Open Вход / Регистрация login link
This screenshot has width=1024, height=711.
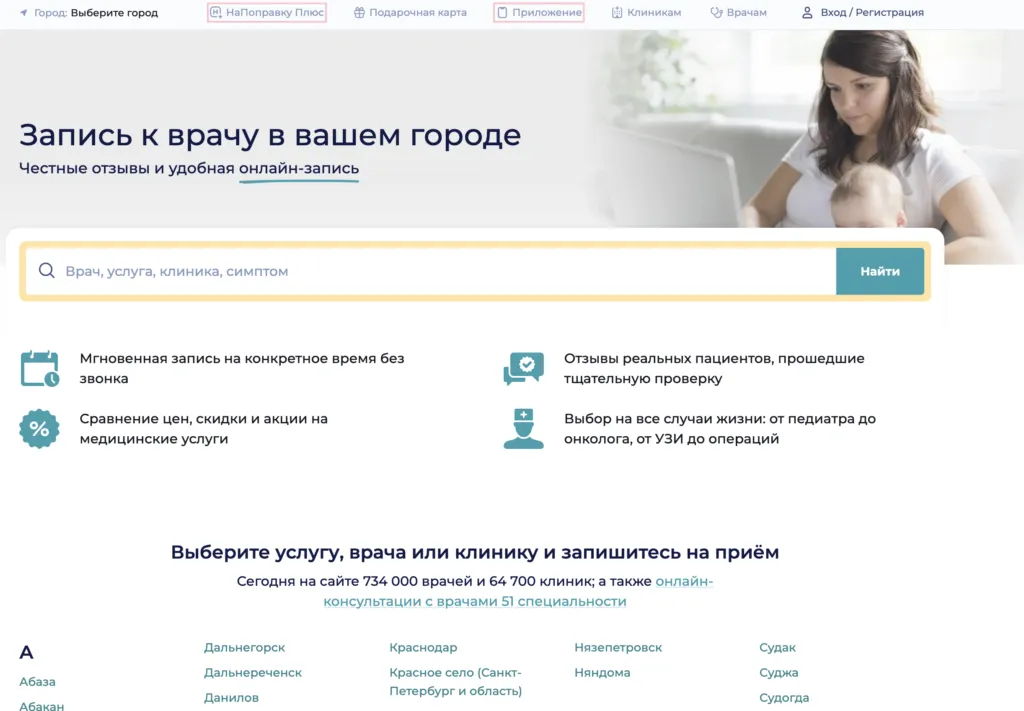[x=871, y=13]
